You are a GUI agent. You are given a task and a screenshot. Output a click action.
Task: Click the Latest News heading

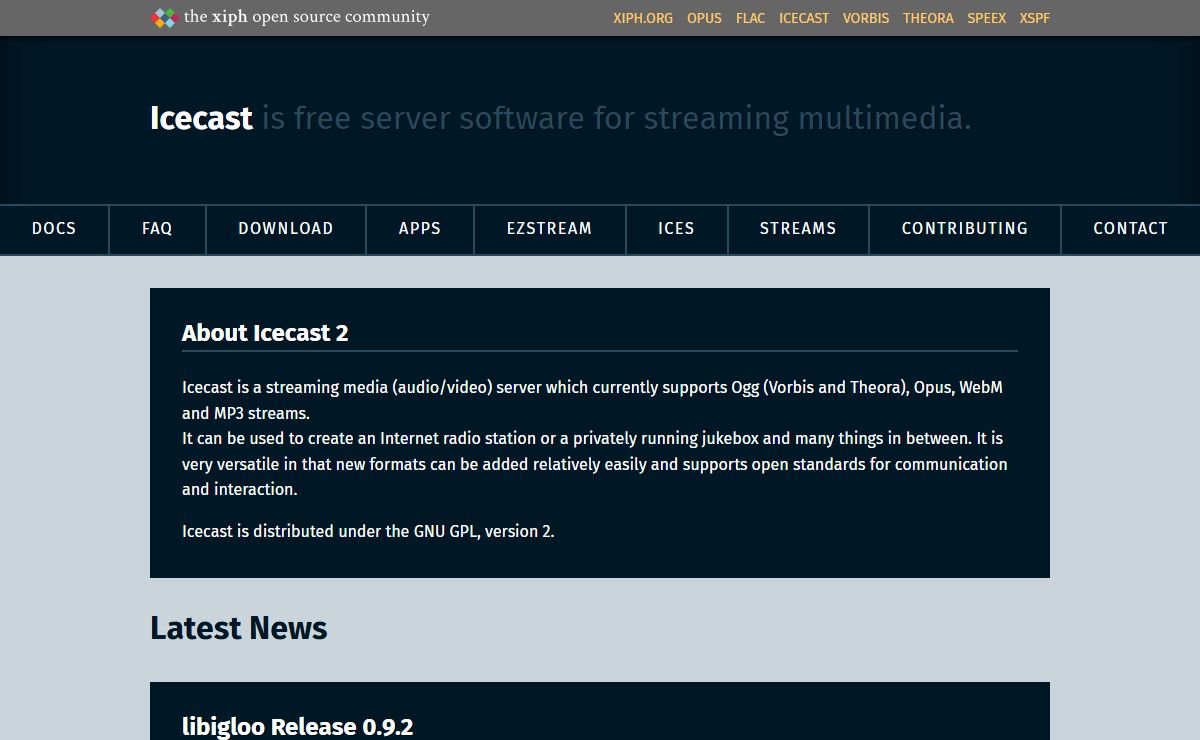239,628
